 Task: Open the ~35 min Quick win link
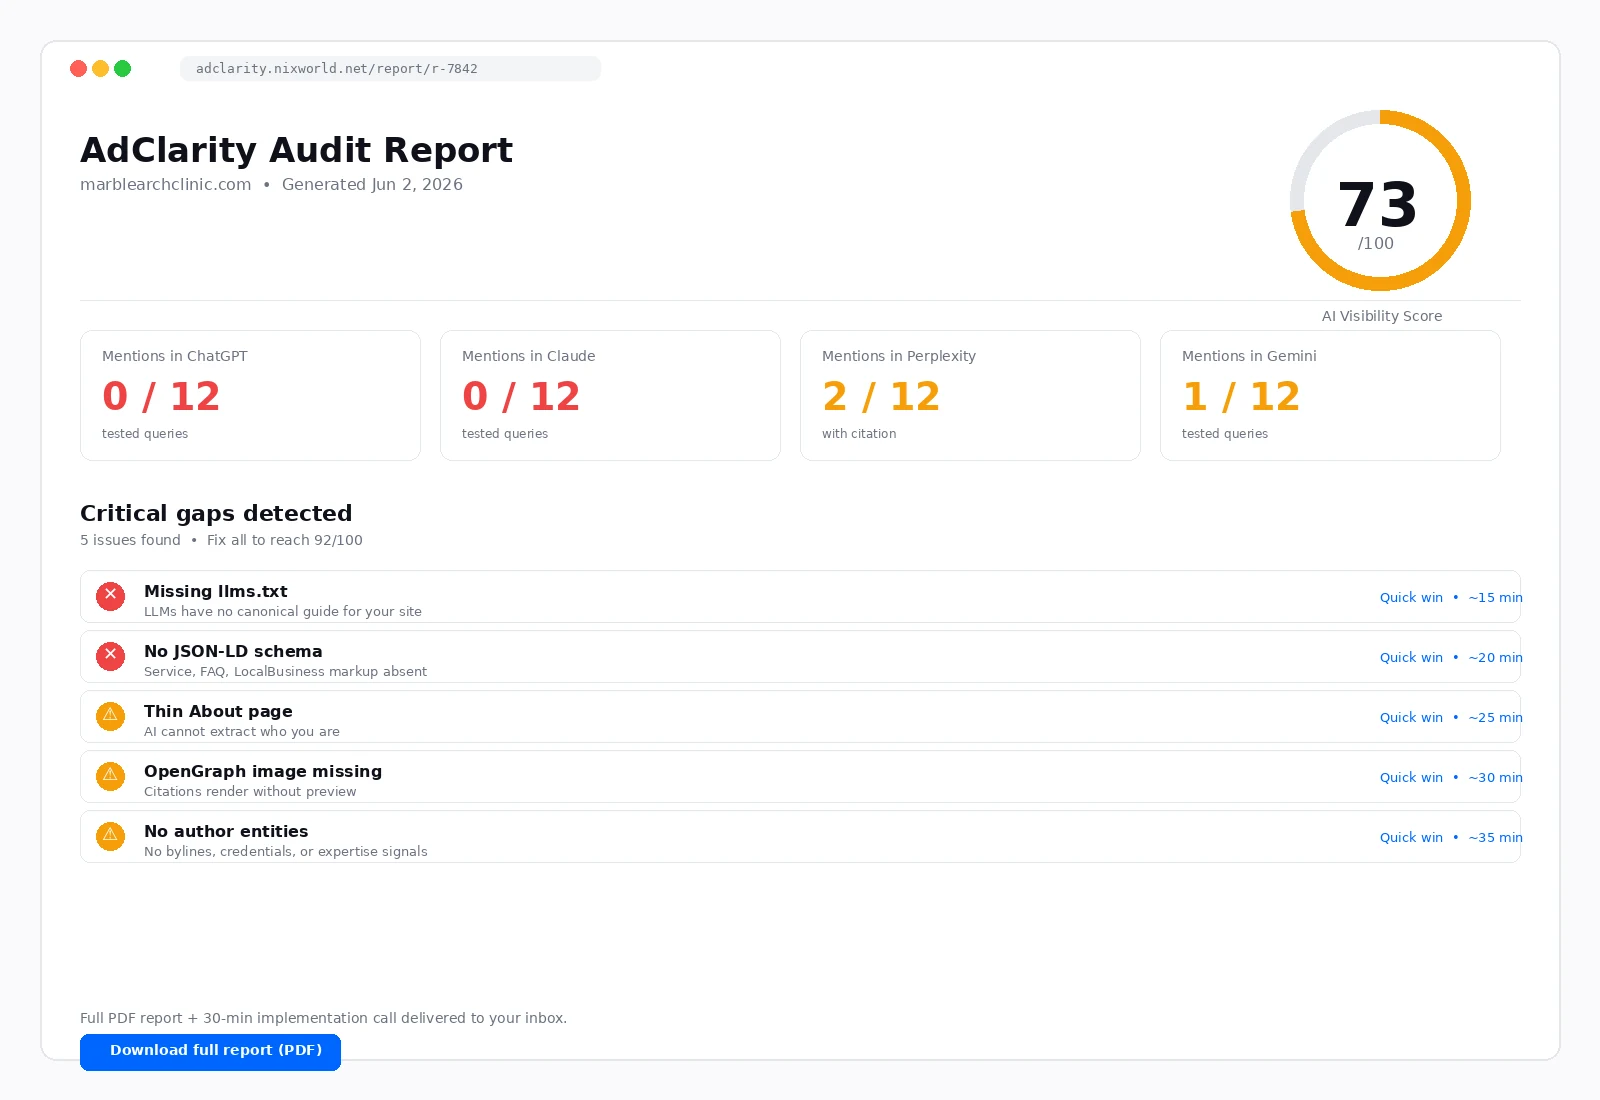[1451, 837]
